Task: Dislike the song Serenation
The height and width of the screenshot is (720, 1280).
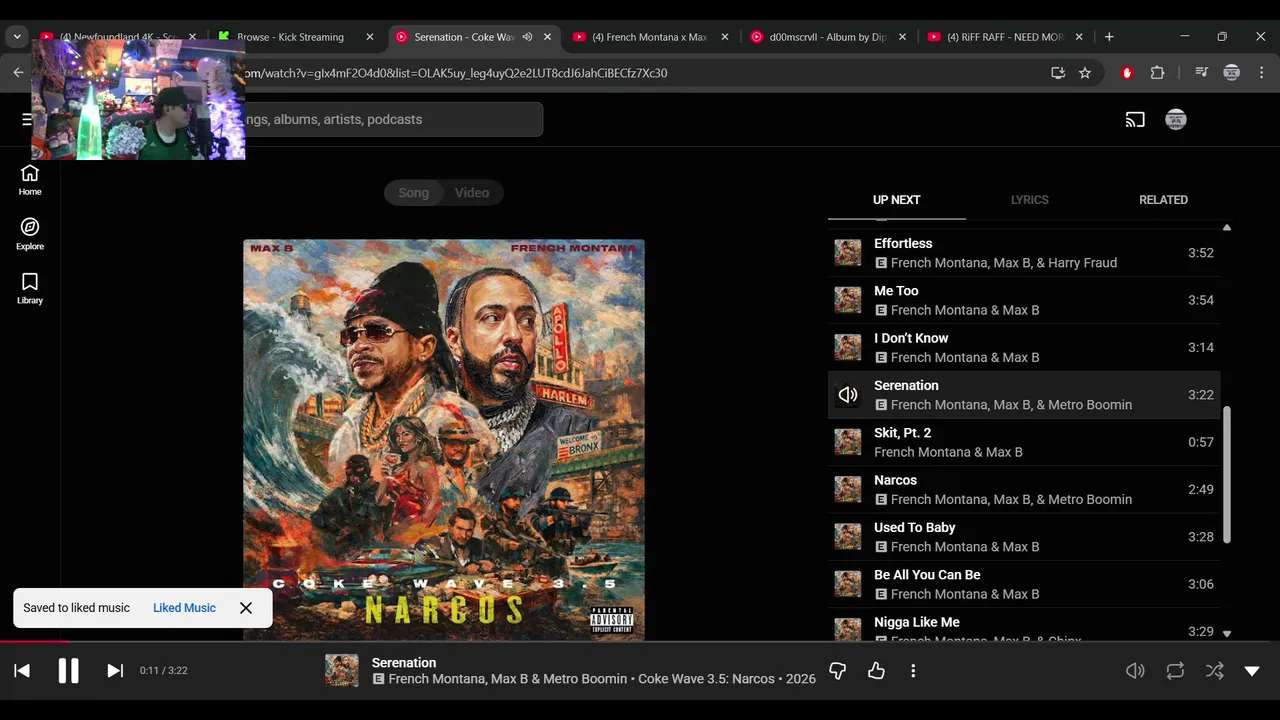Action: 838,671
